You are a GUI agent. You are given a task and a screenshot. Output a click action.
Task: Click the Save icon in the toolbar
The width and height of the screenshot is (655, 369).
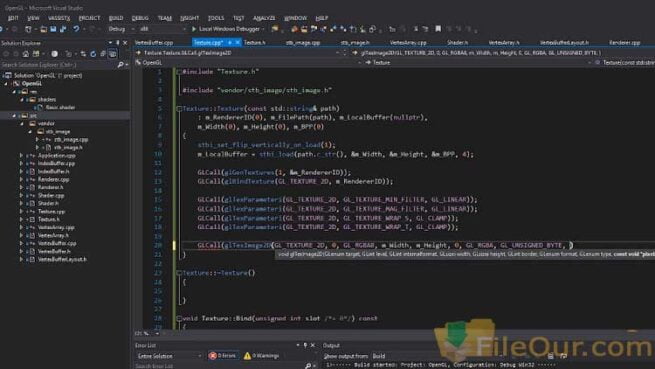53,29
